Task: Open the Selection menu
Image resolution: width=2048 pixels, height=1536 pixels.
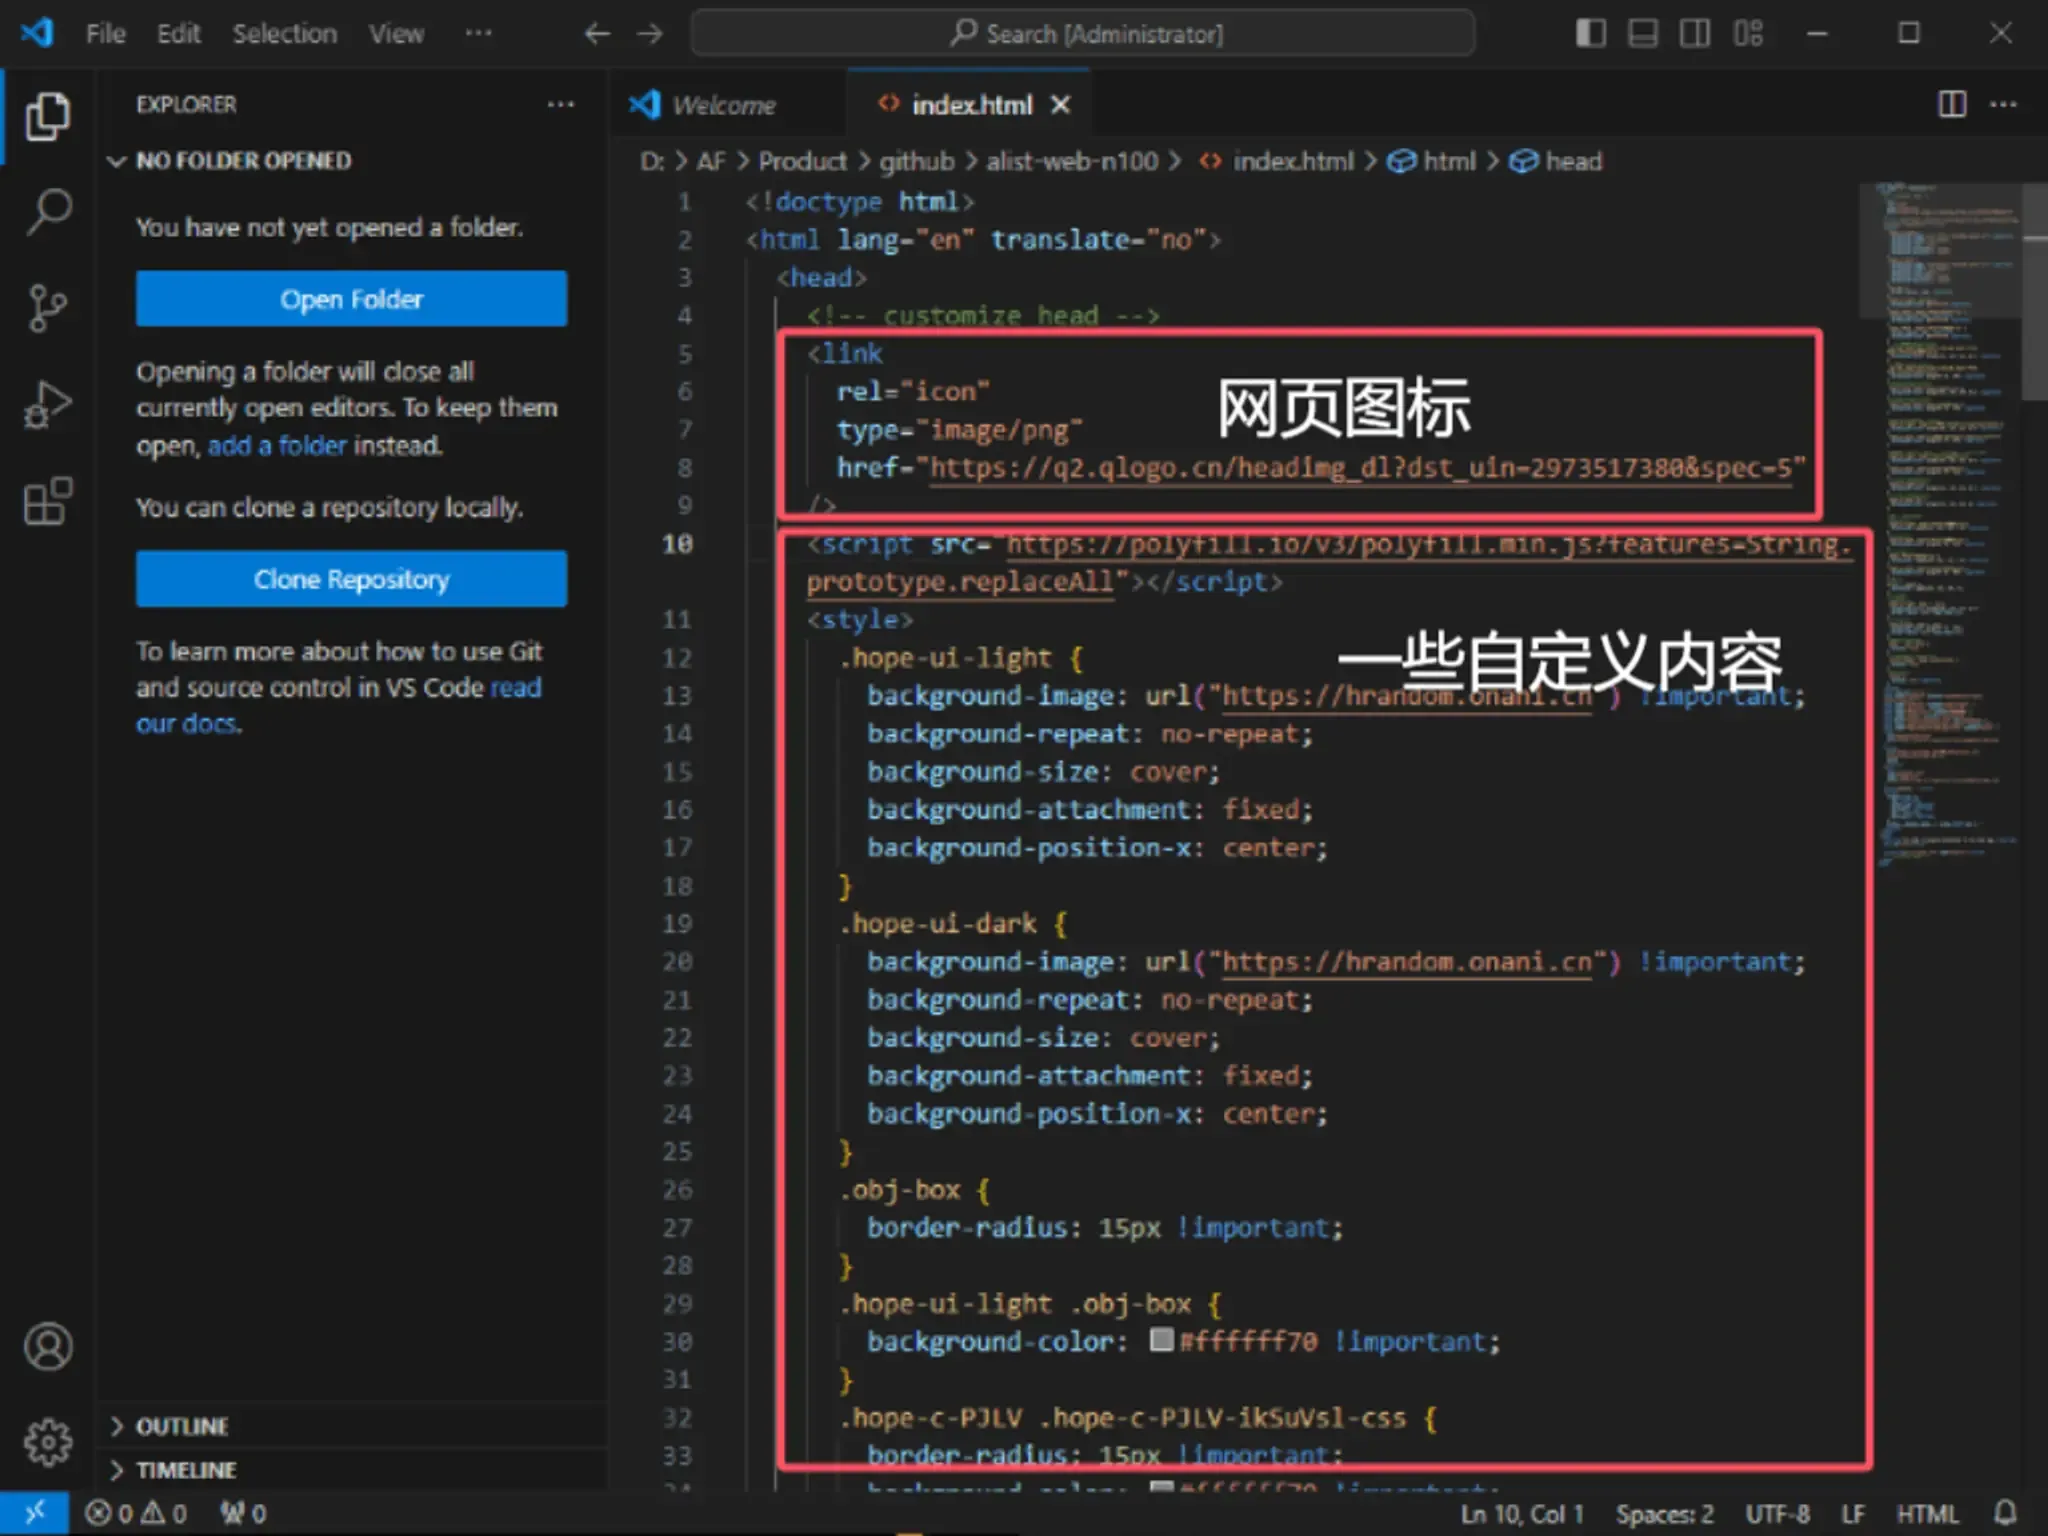Action: [284, 34]
